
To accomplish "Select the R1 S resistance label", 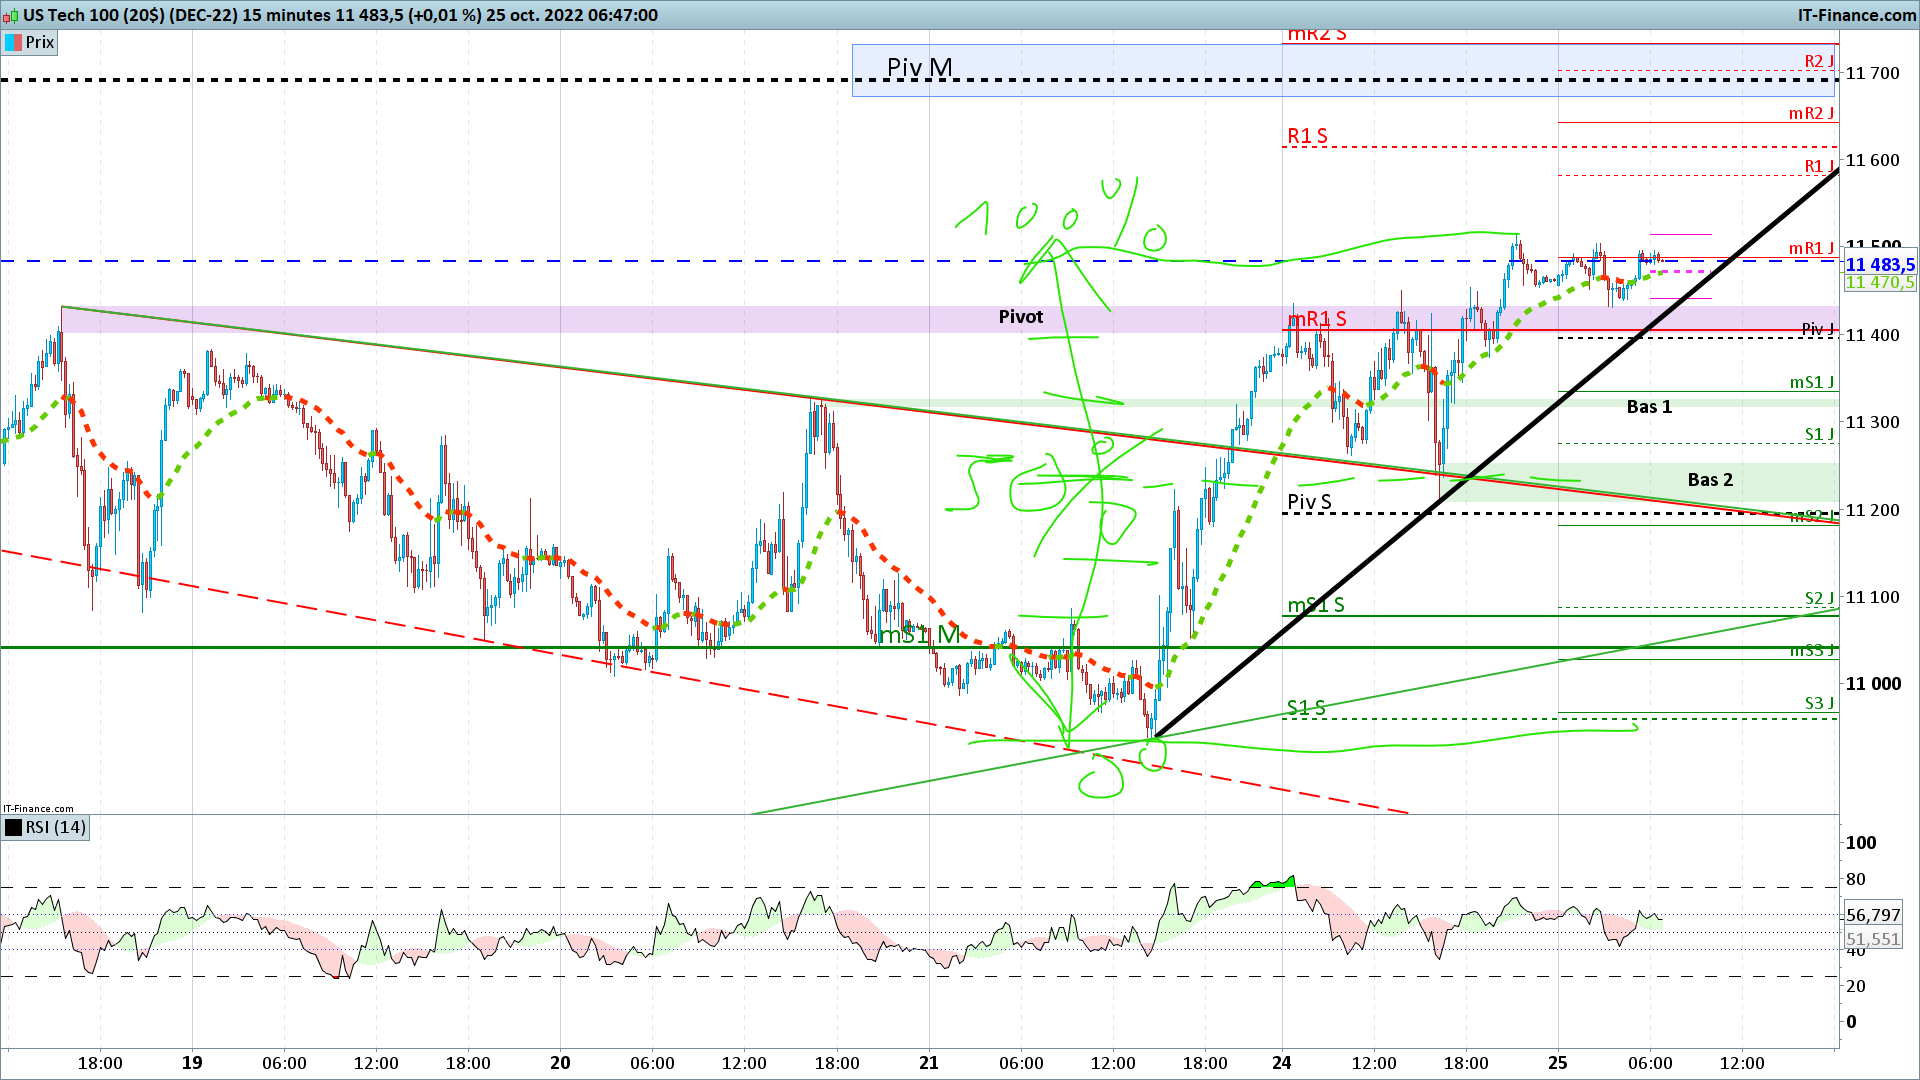I will pos(1307,136).
